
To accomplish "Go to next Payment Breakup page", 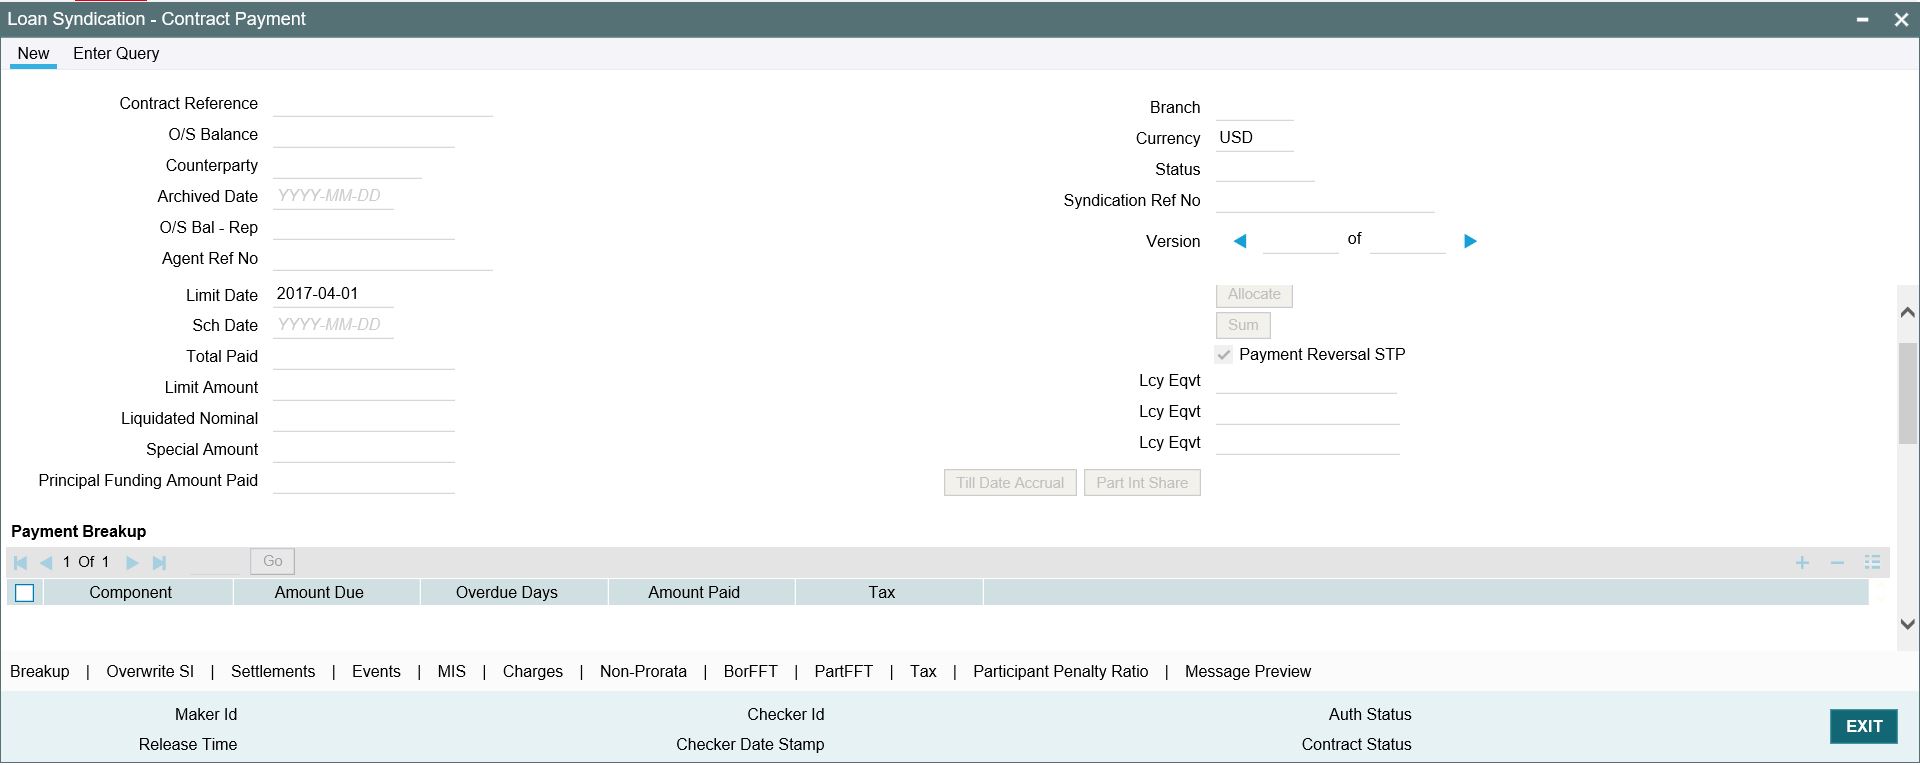I will coord(132,563).
